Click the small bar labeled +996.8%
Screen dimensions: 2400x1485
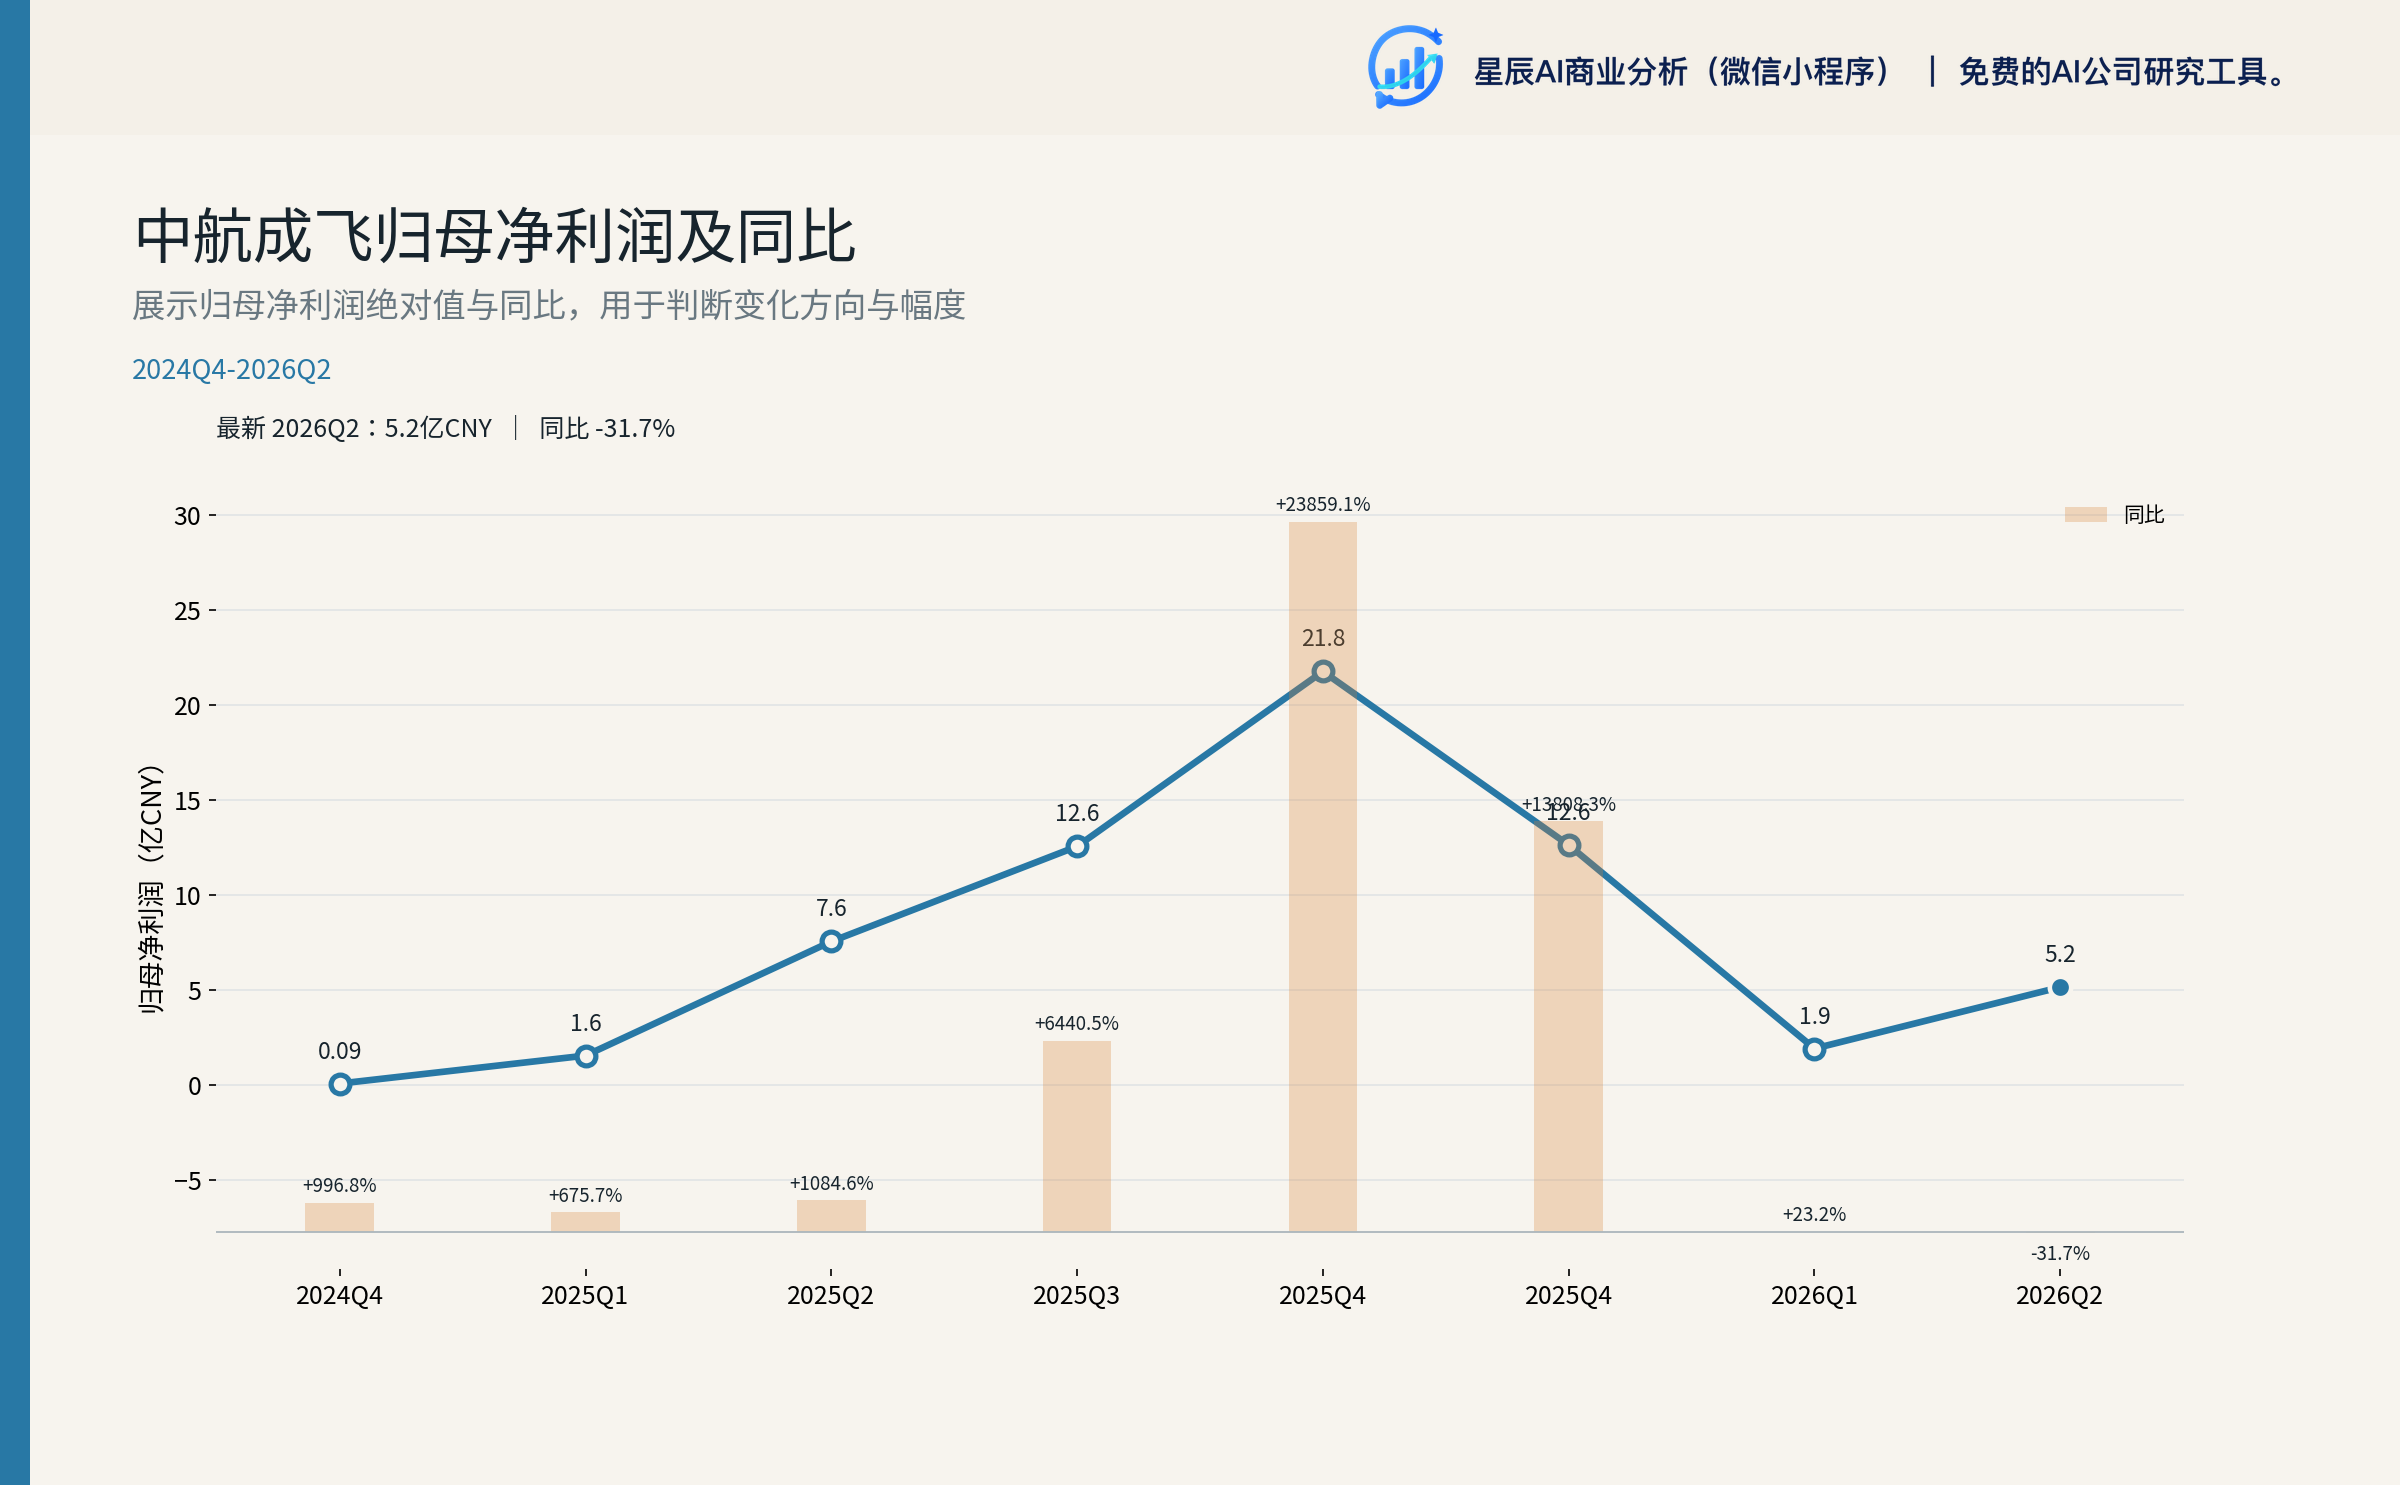(340, 1217)
